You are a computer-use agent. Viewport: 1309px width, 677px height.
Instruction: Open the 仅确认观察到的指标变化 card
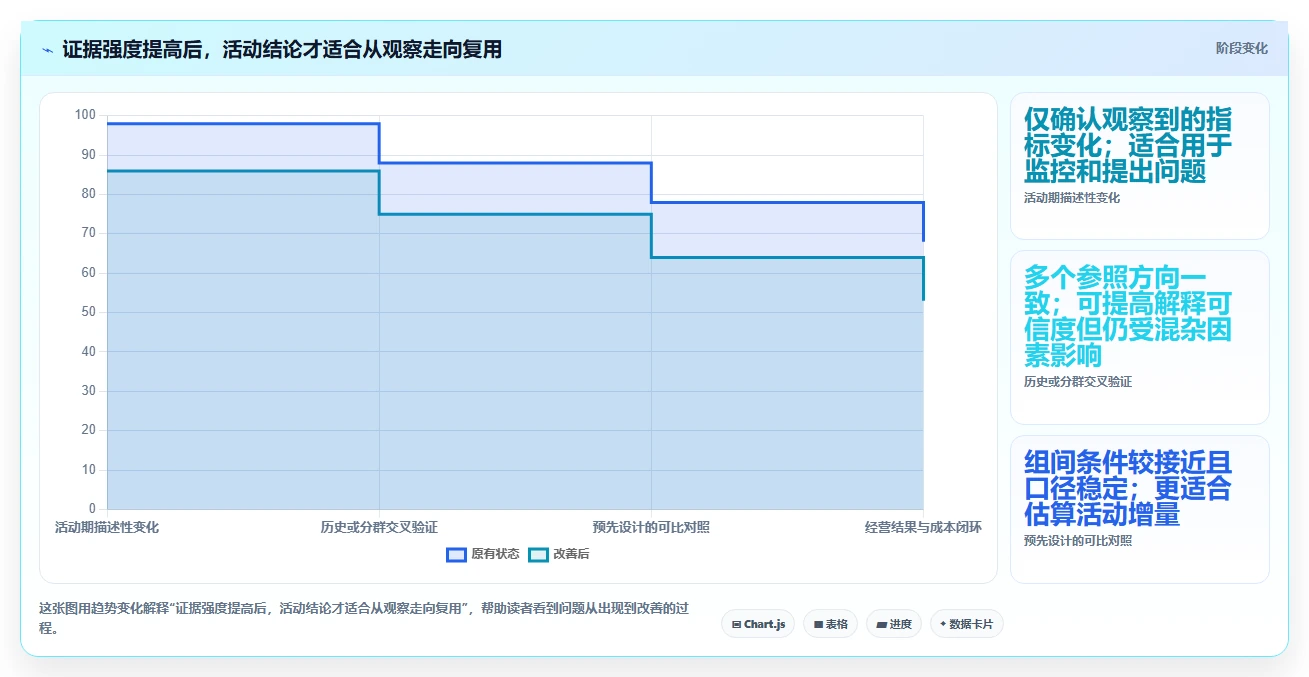(1139, 166)
